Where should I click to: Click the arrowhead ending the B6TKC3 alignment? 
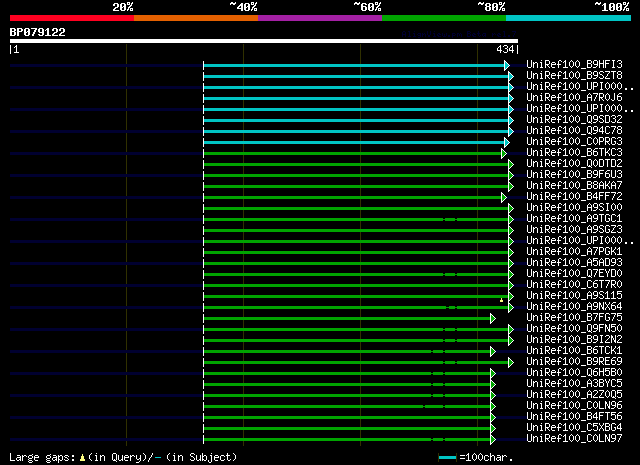click(x=504, y=154)
